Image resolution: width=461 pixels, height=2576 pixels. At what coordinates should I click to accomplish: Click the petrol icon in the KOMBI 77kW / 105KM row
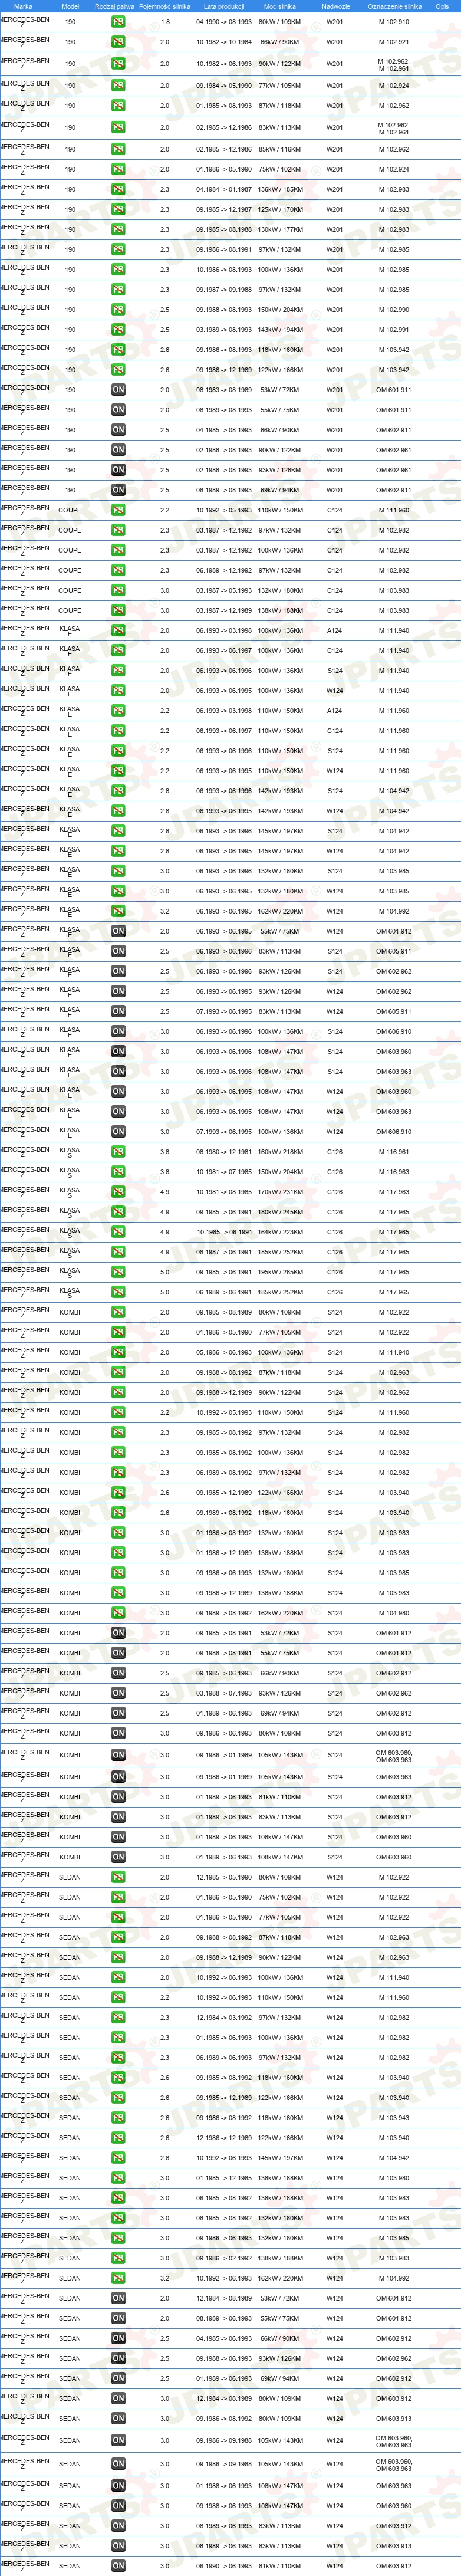point(118,1332)
